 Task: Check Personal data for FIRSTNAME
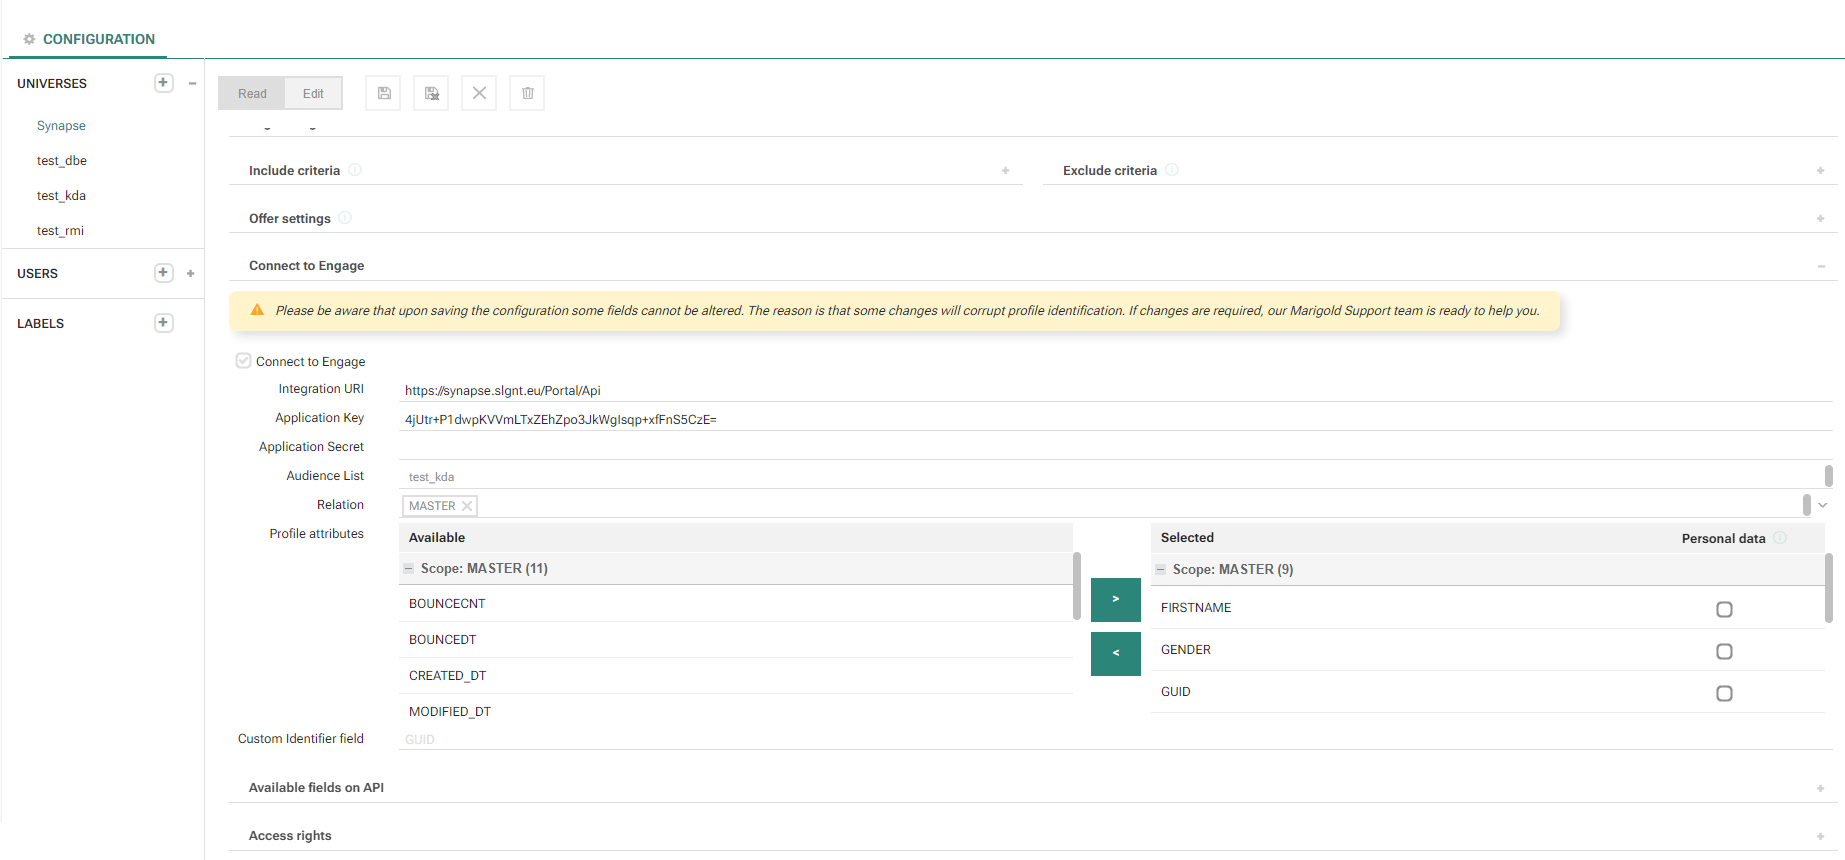click(1724, 609)
